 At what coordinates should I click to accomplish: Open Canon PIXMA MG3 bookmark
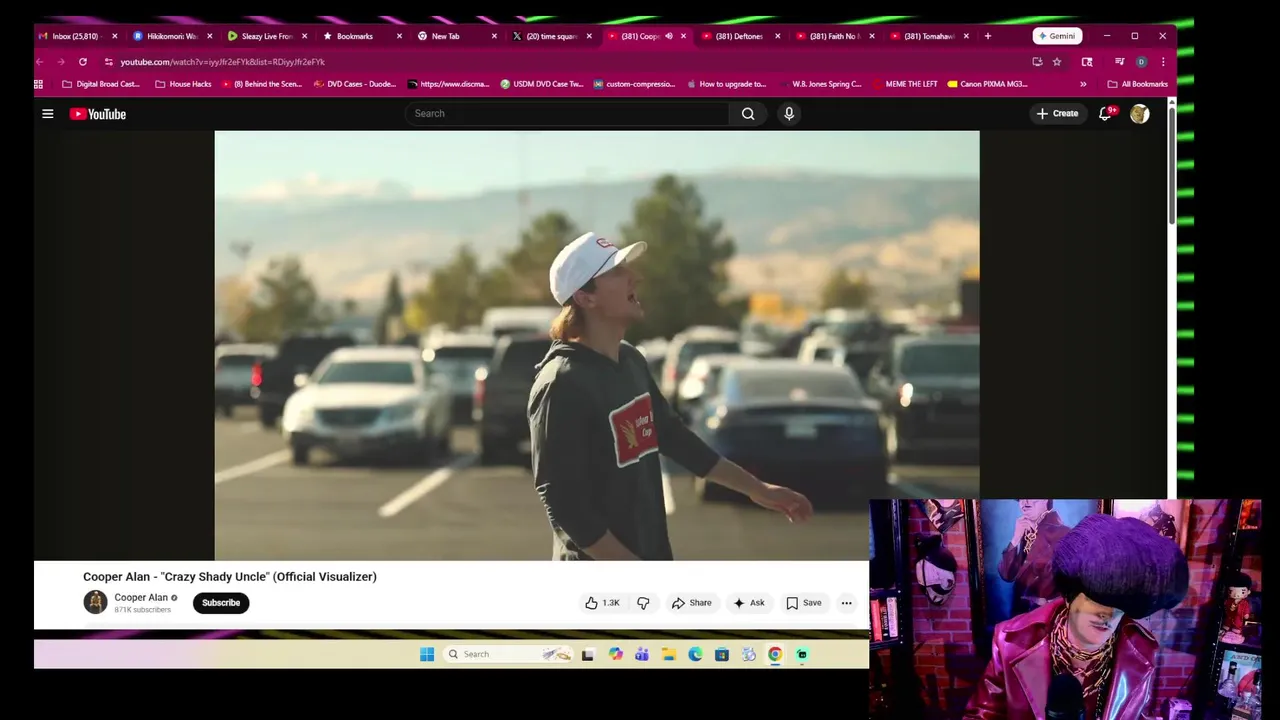988,84
